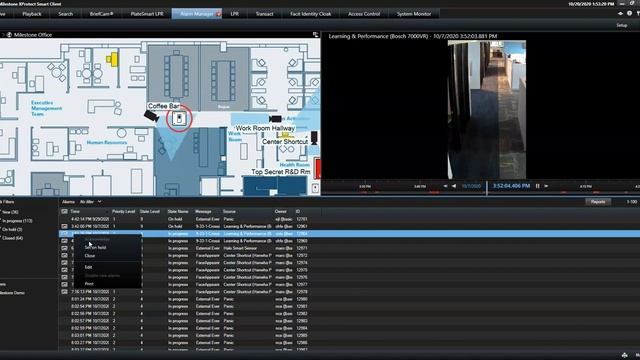
Task: Choose Close in the alarm context menu
Action: pyautogui.click(x=90, y=256)
